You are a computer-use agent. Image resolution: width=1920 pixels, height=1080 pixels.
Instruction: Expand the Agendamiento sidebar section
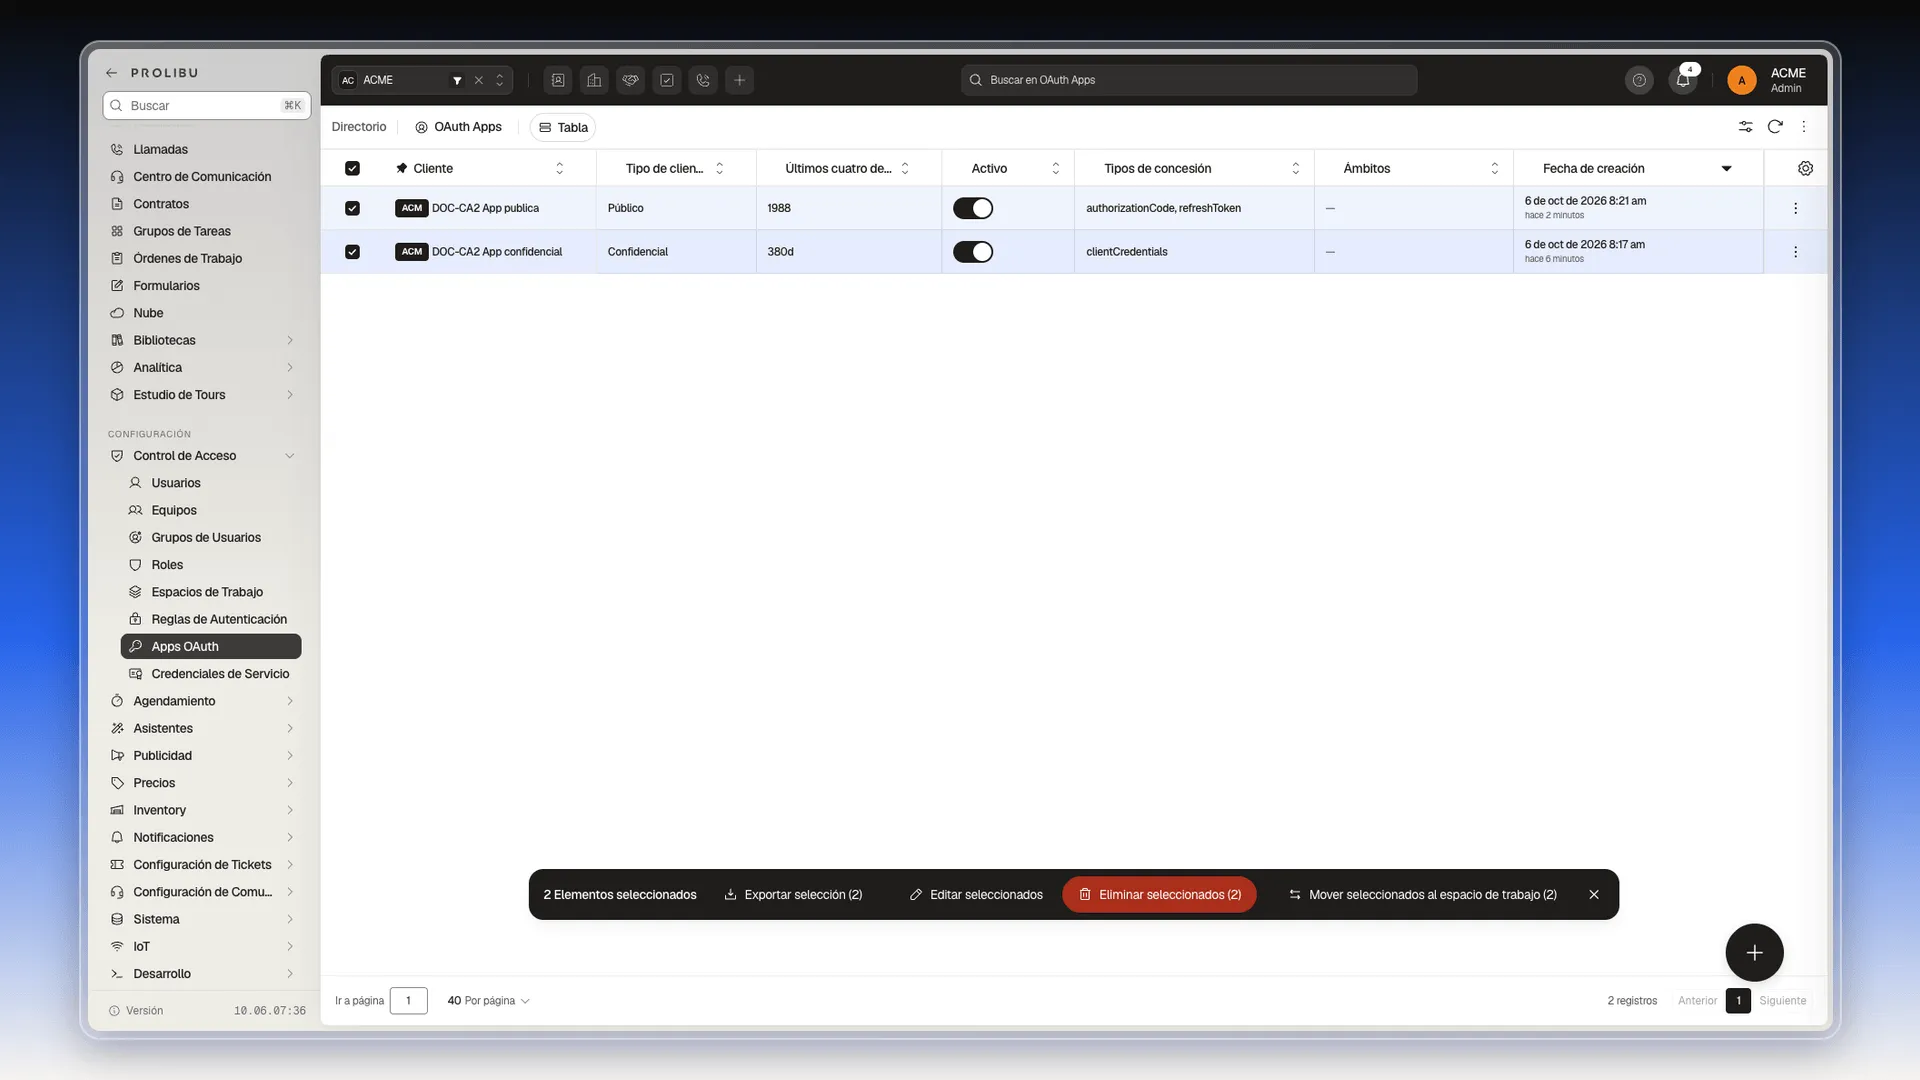click(203, 701)
